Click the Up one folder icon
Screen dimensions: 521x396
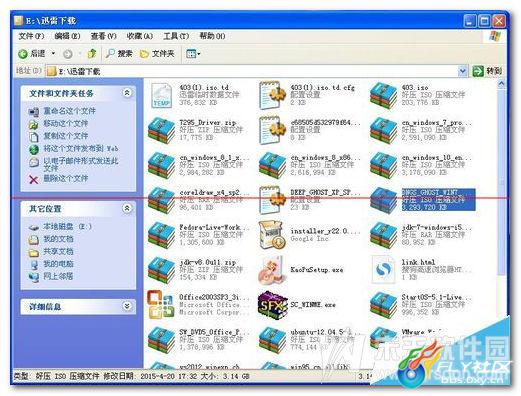coord(92,54)
